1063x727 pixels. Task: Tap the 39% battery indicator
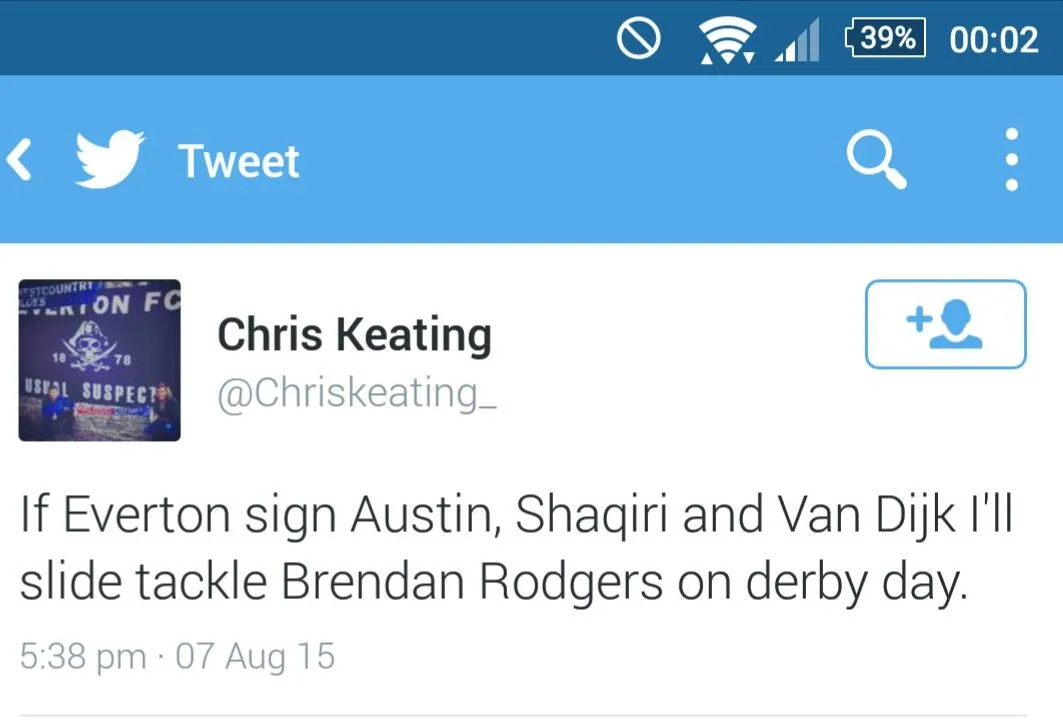point(884,39)
